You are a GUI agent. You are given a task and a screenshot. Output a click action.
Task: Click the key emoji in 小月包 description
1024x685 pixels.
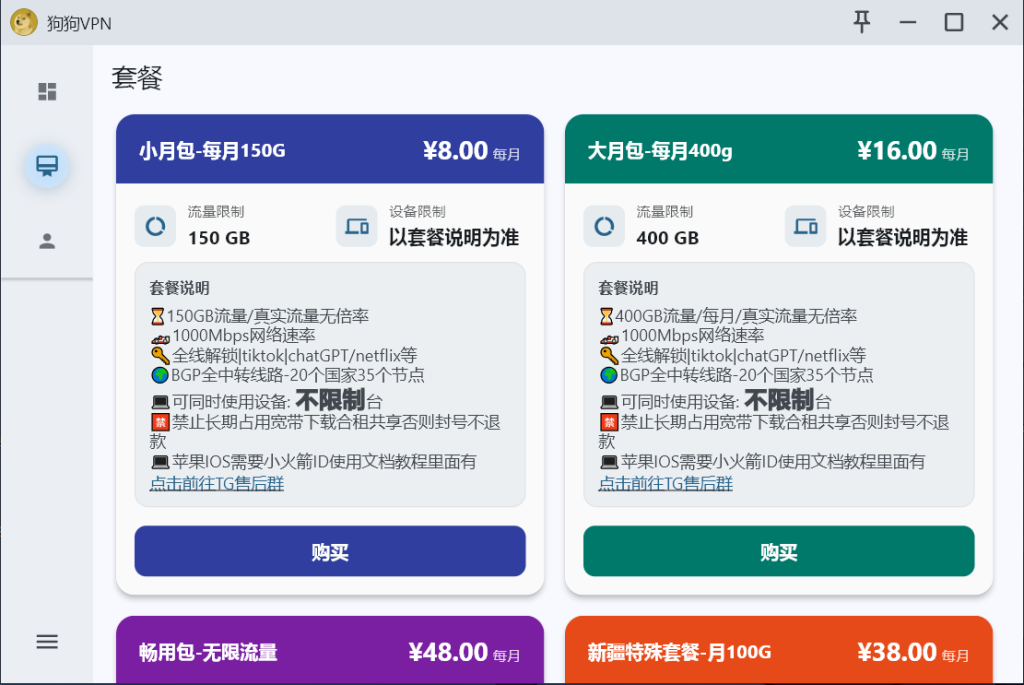pyautogui.click(x=160, y=356)
